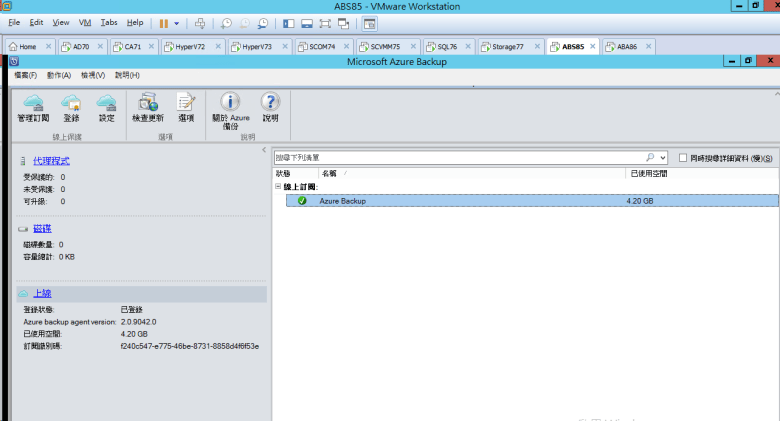Click the 磁碟 (Disks) link
The width and height of the screenshot is (780, 421).
click(42, 229)
